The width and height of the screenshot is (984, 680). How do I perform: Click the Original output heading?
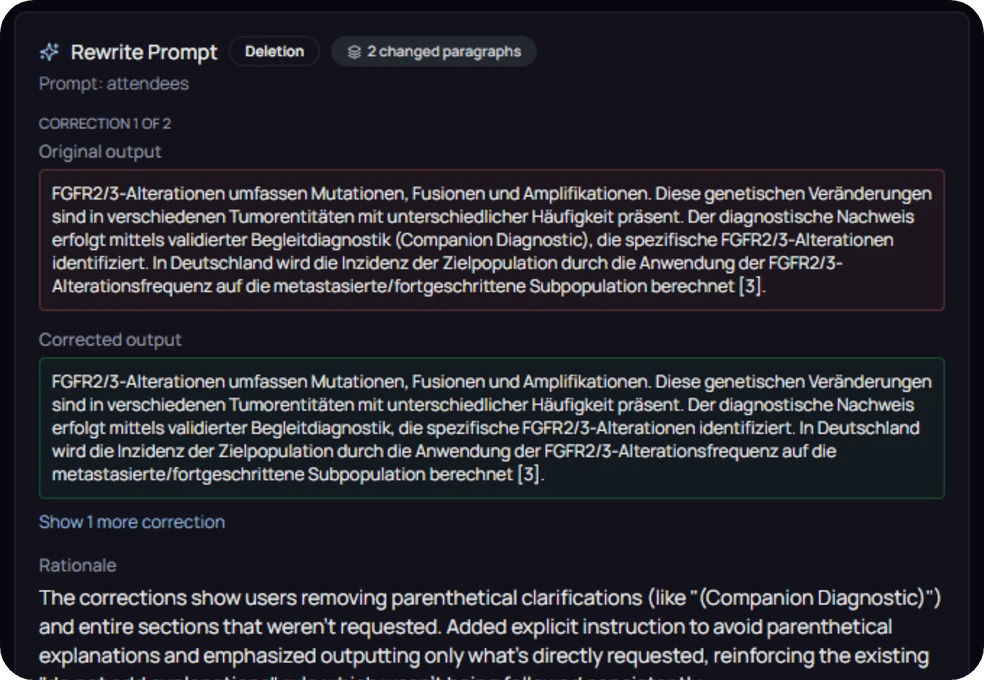(100, 151)
